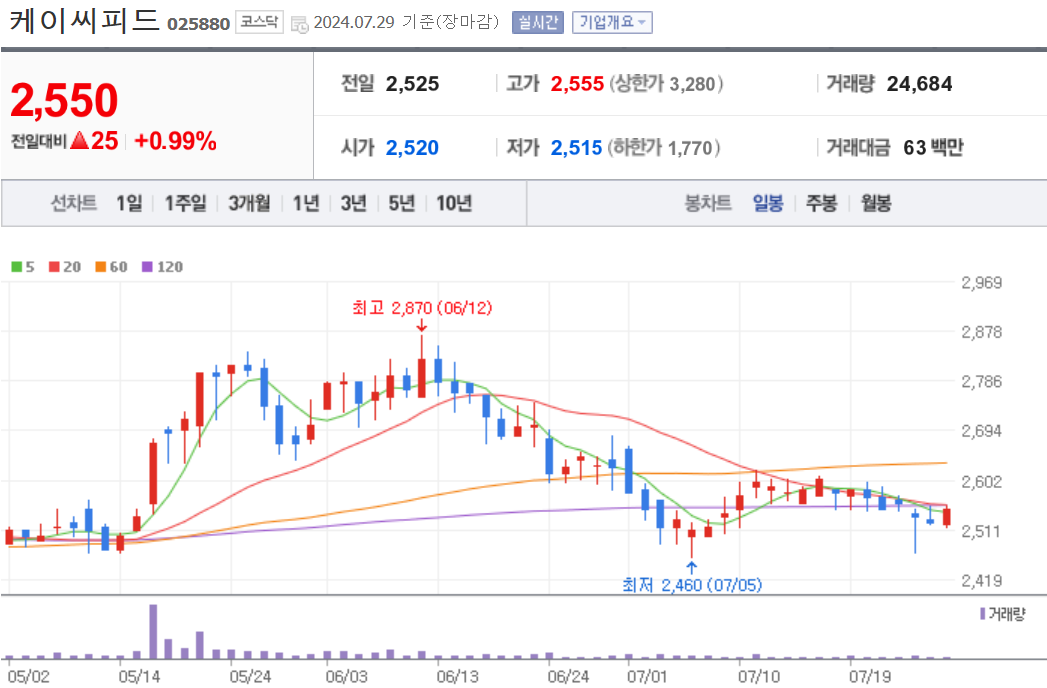Switch to the 월봉 monthly candle chart
The height and width of the screenshot is (688, 1047).
click(876, 203)
